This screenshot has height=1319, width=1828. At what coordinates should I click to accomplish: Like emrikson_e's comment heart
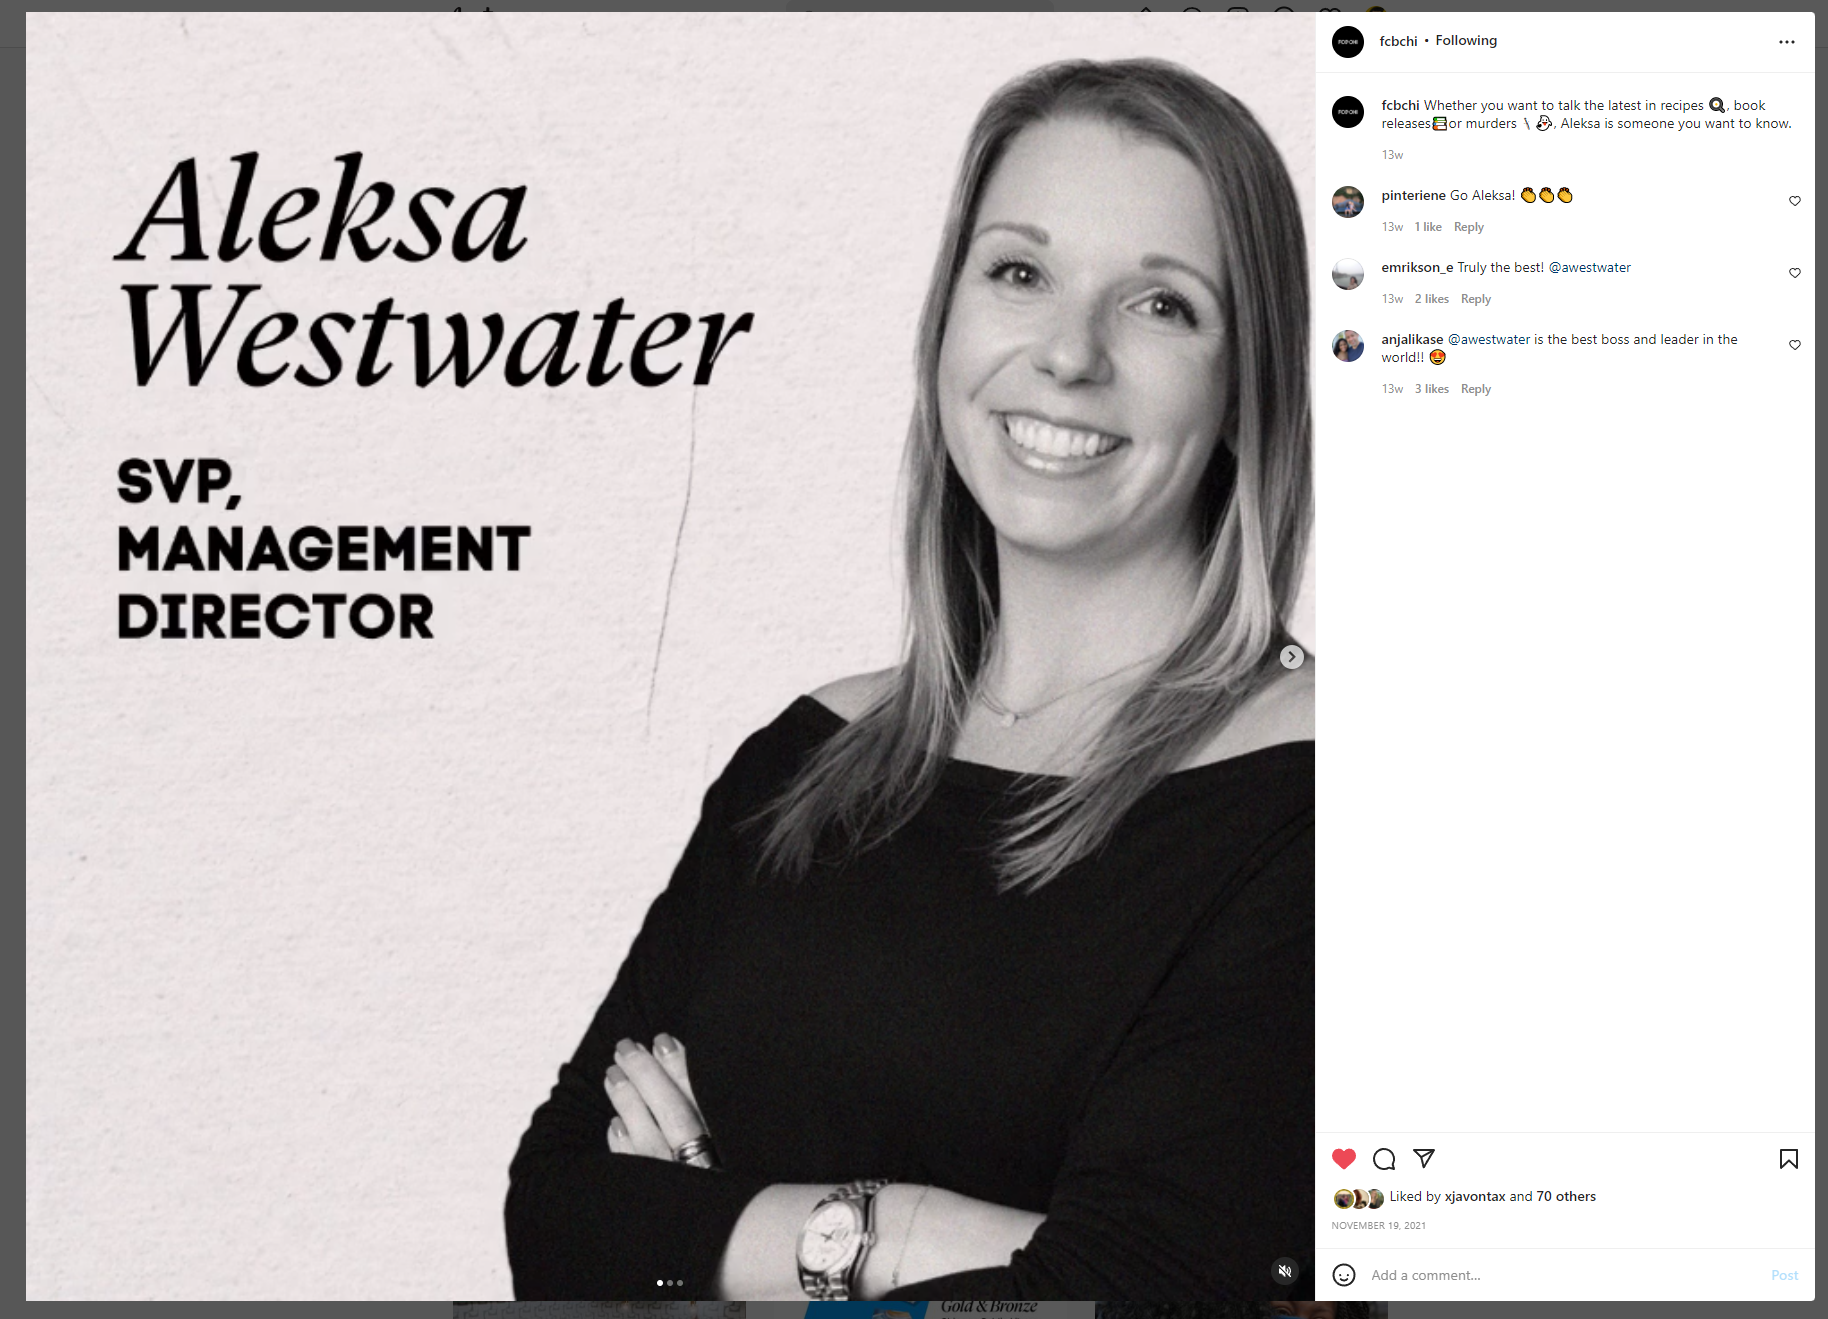(x=1795, y=273)
